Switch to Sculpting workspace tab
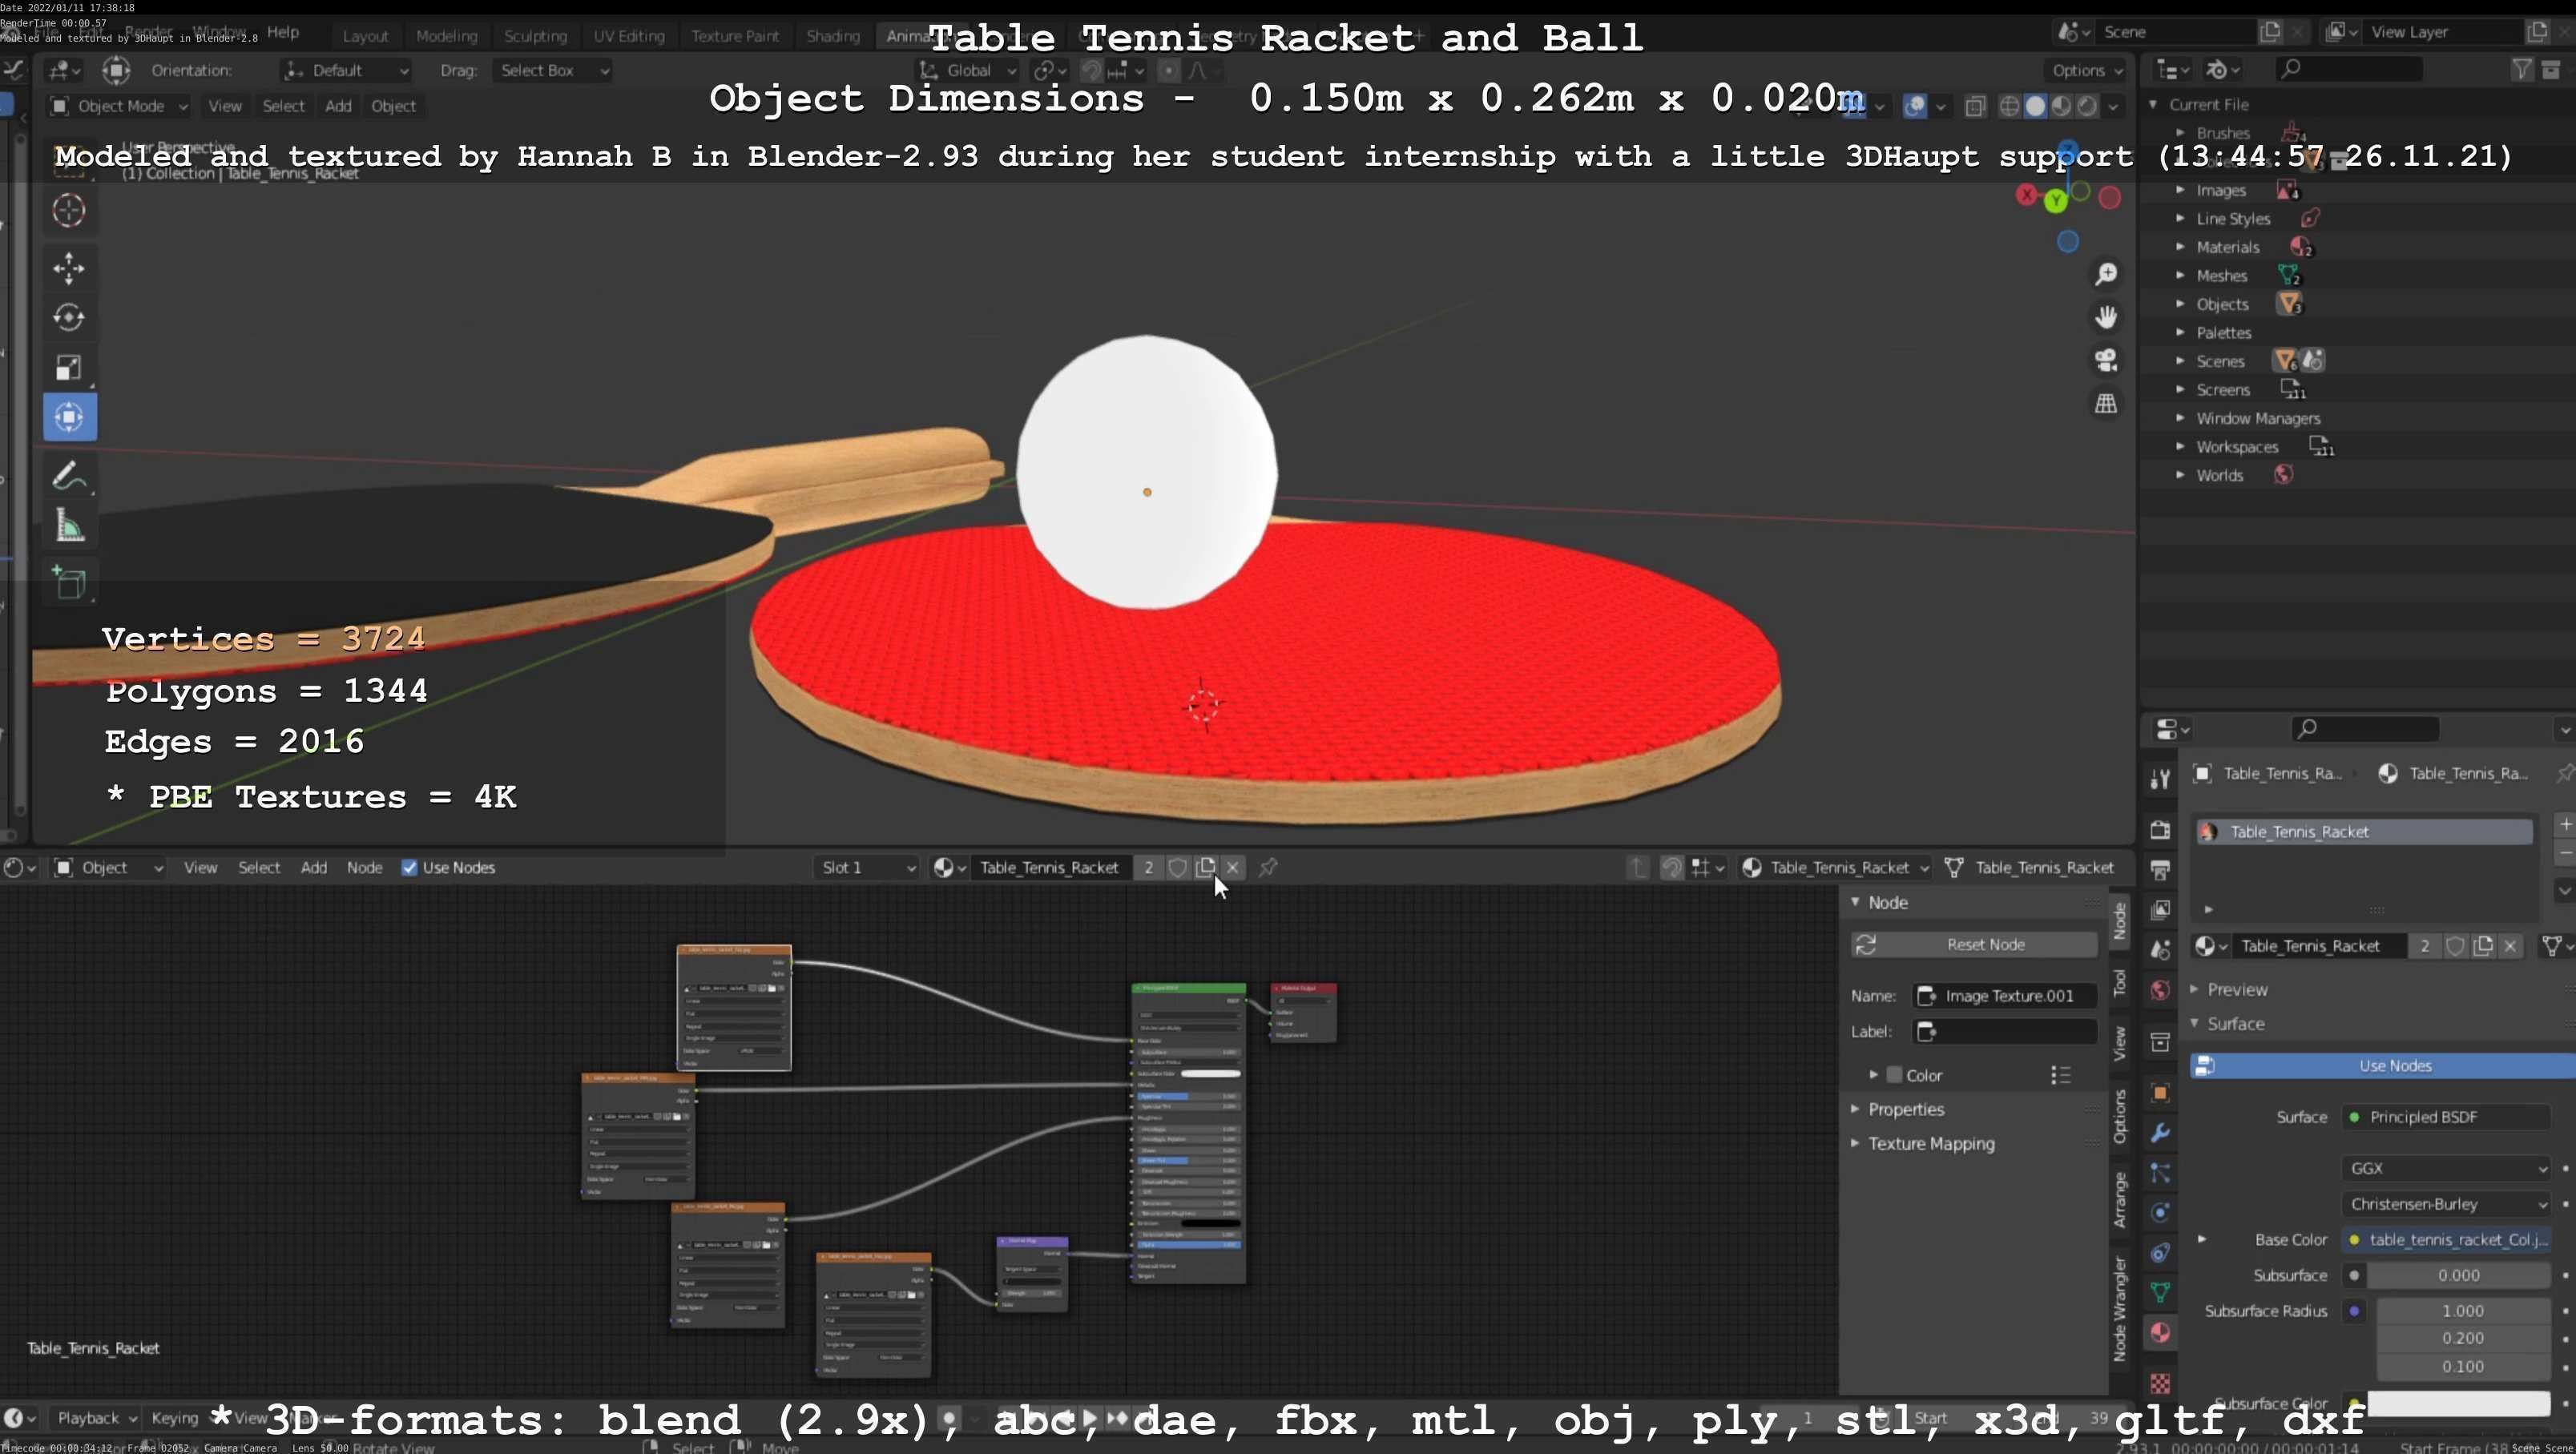Viewport: 2576px width, 1454px height. coord(535,36)
